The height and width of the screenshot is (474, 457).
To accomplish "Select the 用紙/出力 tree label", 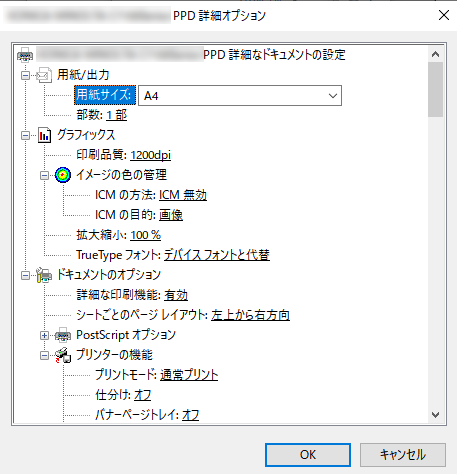I will click(x=83, y=75).
